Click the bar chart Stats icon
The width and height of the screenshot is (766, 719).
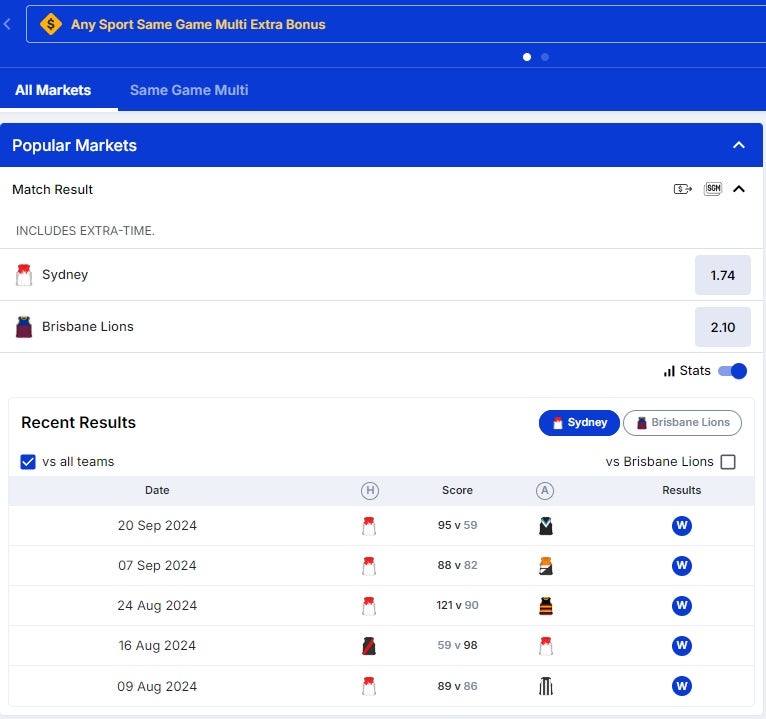(x=669, y=371)
